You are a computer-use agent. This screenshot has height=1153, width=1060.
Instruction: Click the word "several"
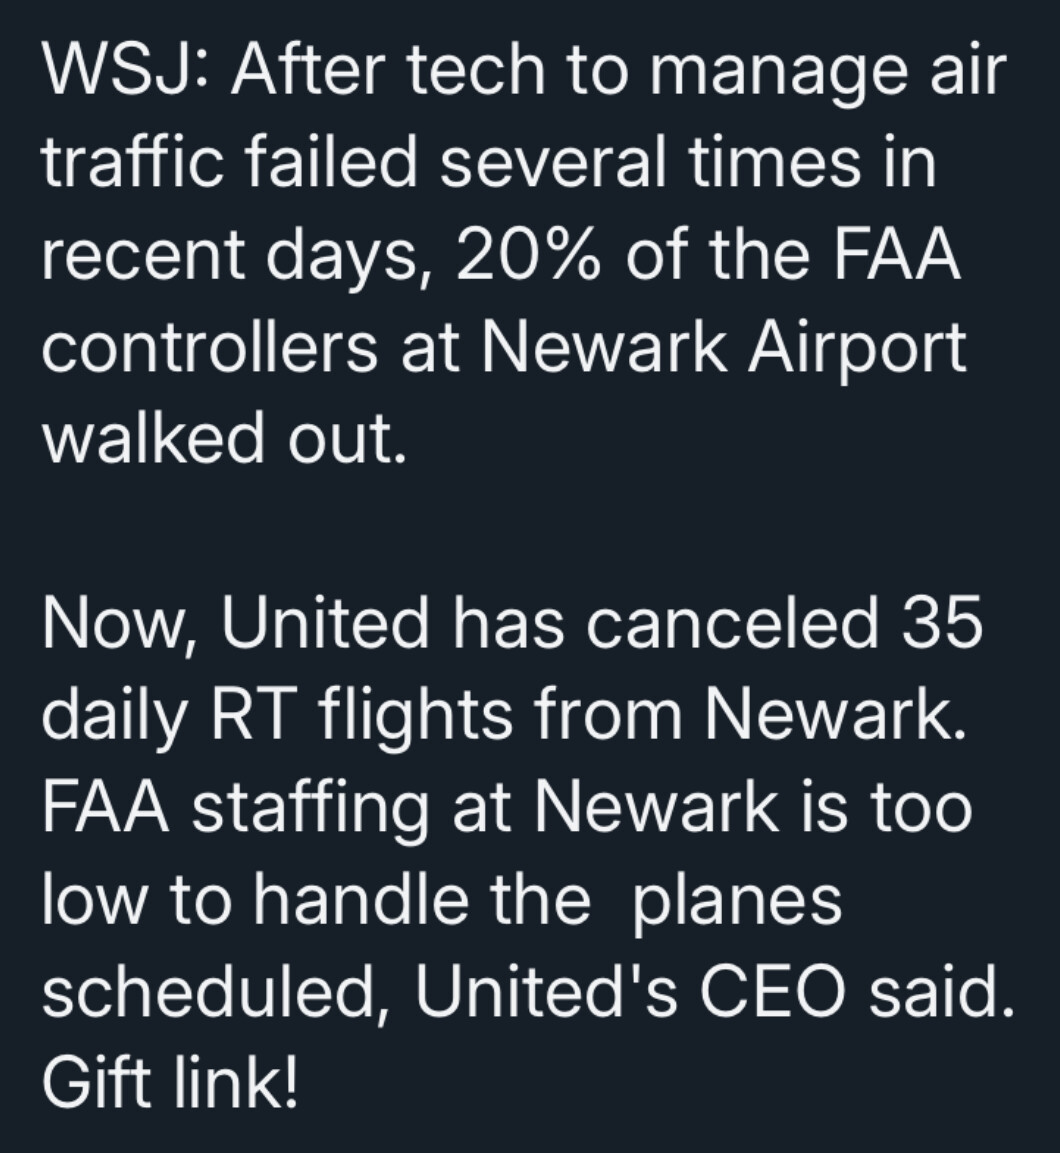point(554,163)
